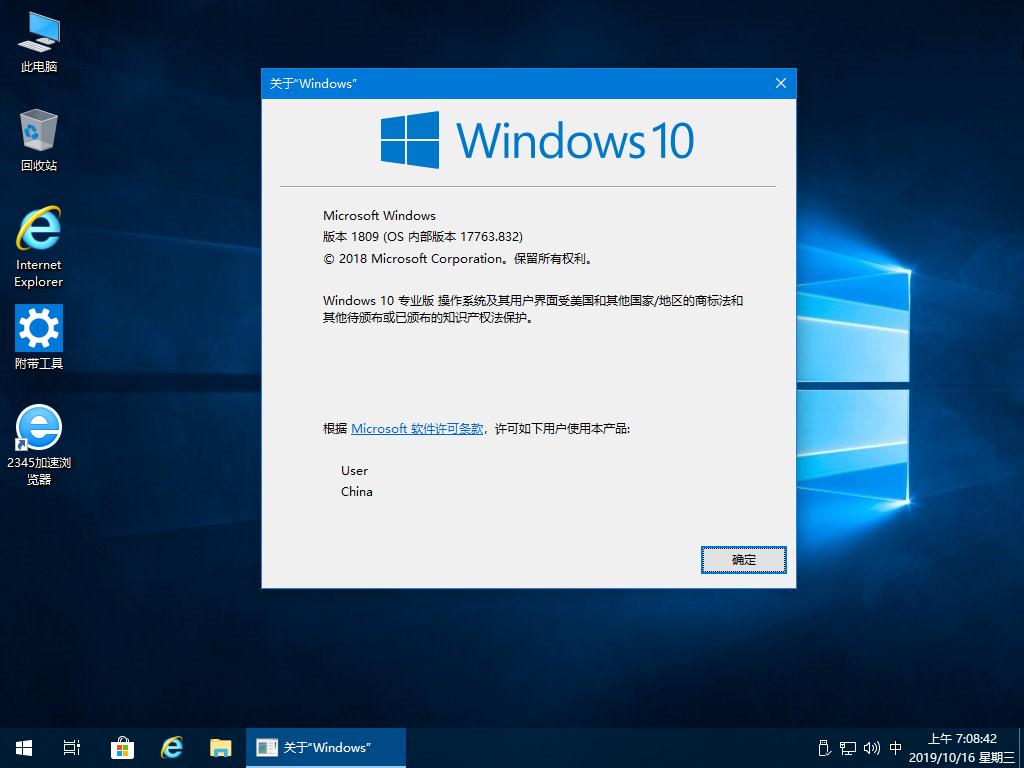Open the 此电脑 desktop icon
The height and width of the screenshot is (768, 1024).
[39, 41]
